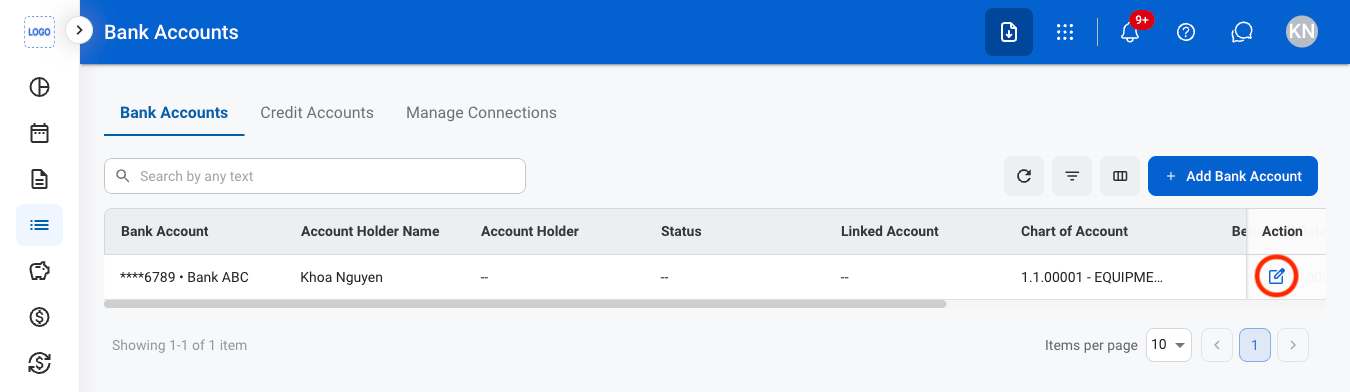1350x392 pixels.
Task: Switch to the Manage Connections tab
Action: tap(481, 113)
